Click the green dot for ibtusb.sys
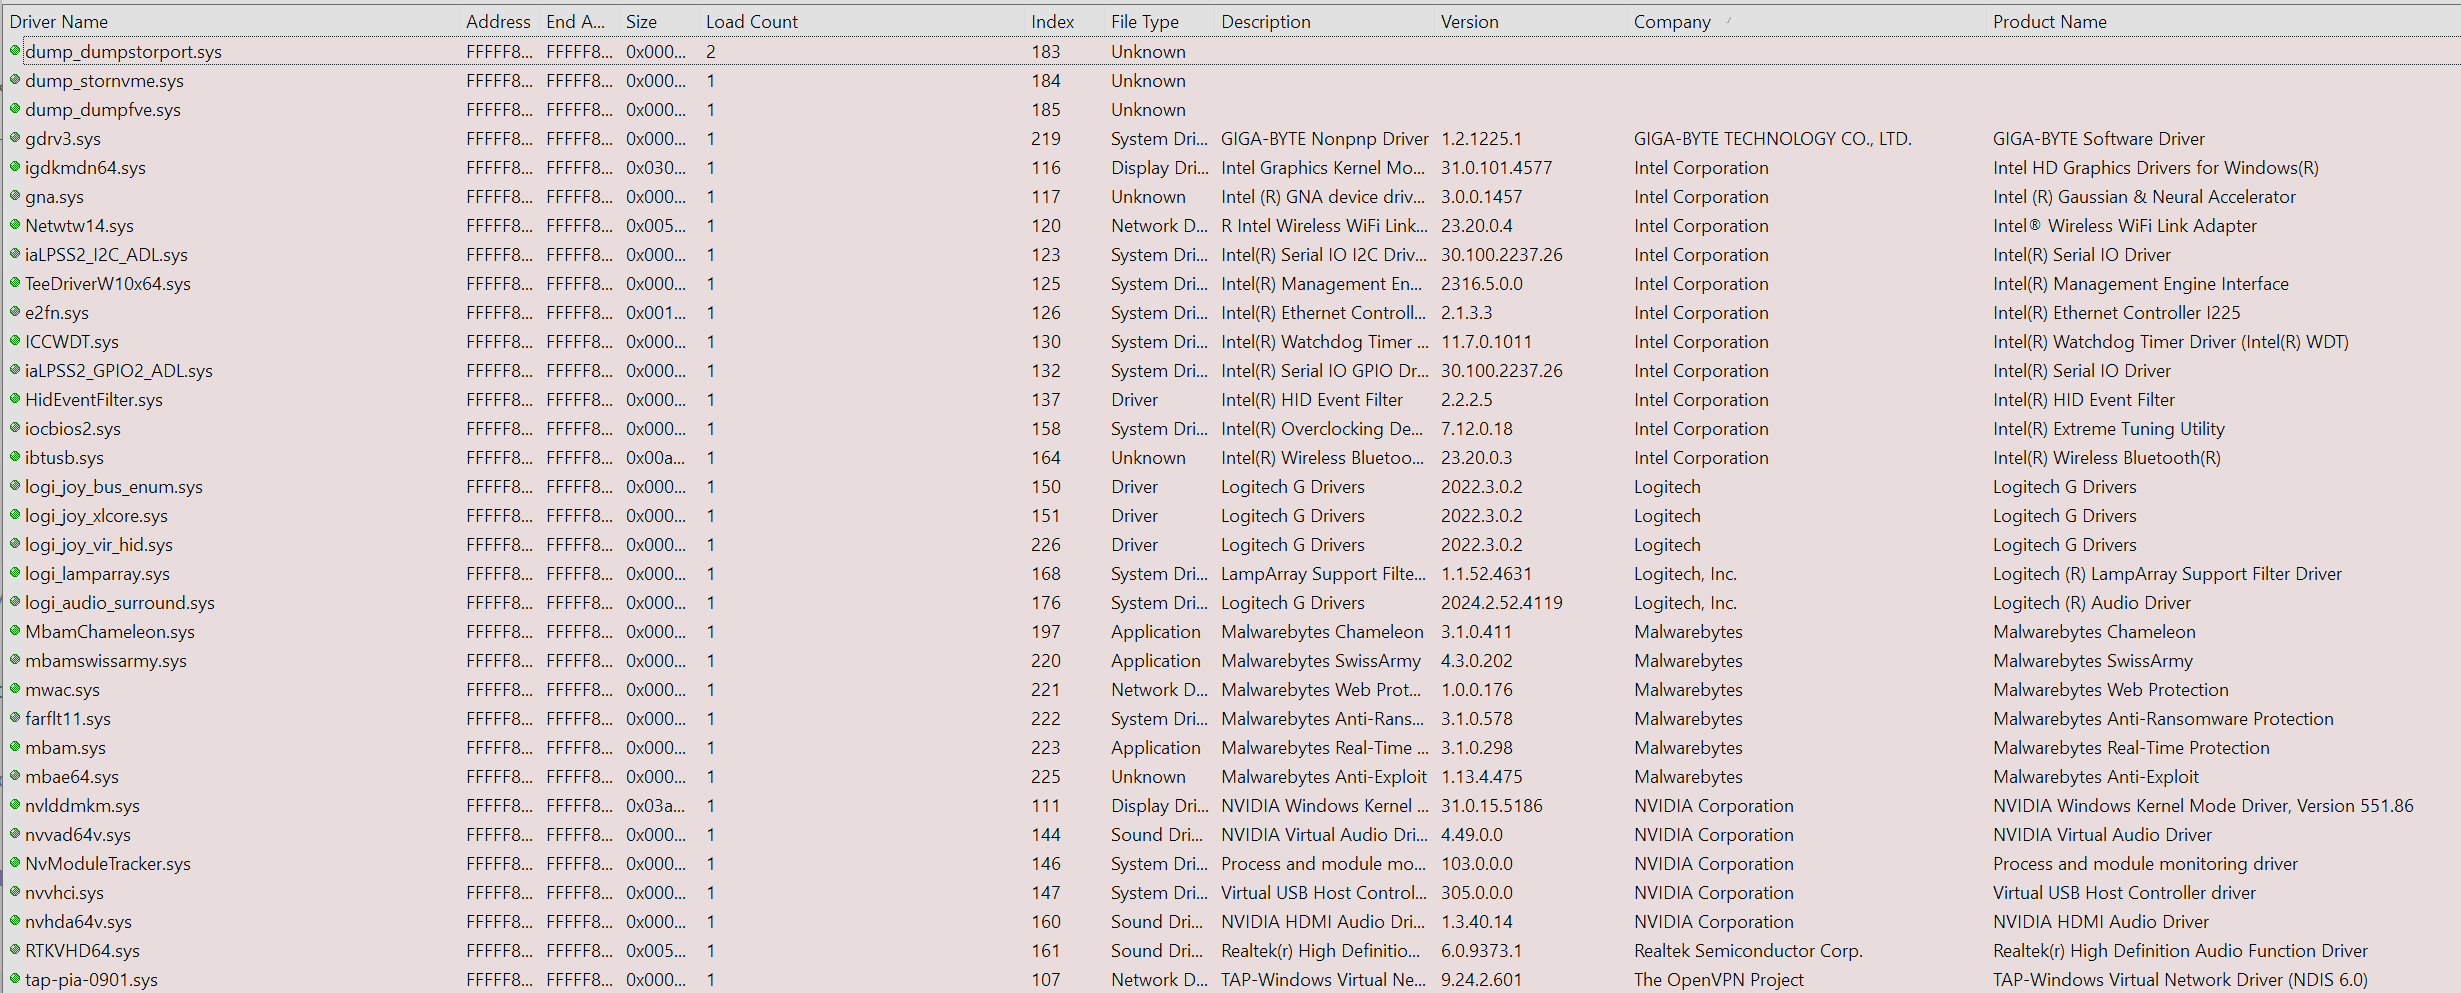The width and height of the screenshot is (2461, 993). [x=15, y=456]
